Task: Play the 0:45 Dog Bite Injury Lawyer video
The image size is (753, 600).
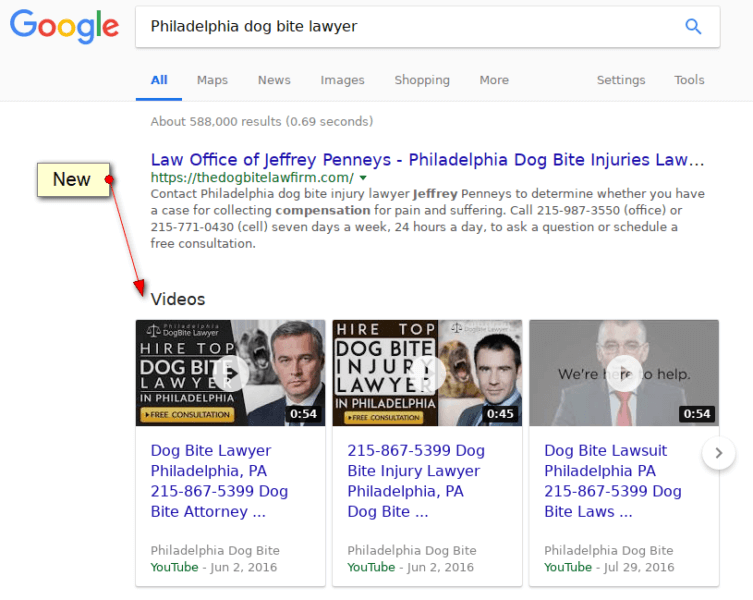Action: tap(427, 373)
